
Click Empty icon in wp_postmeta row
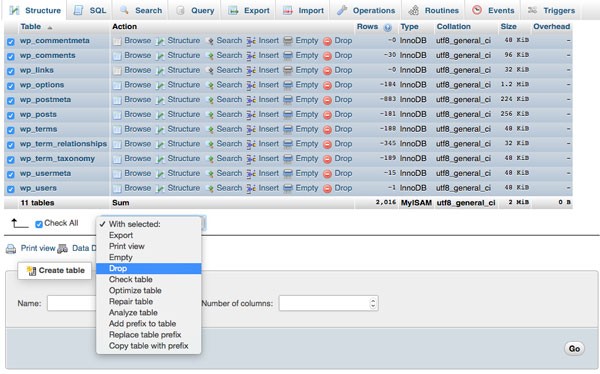[288, 100]
